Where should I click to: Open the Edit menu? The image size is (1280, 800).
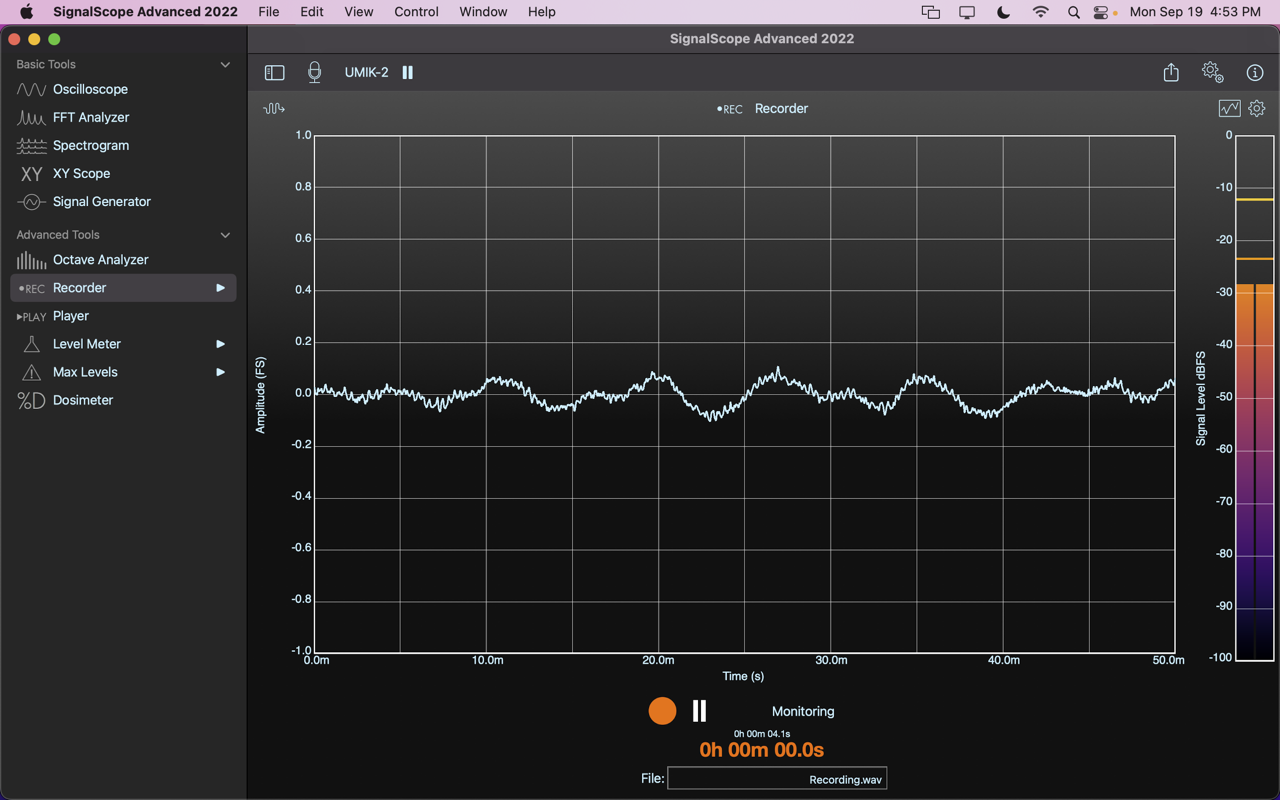point(312,12)
